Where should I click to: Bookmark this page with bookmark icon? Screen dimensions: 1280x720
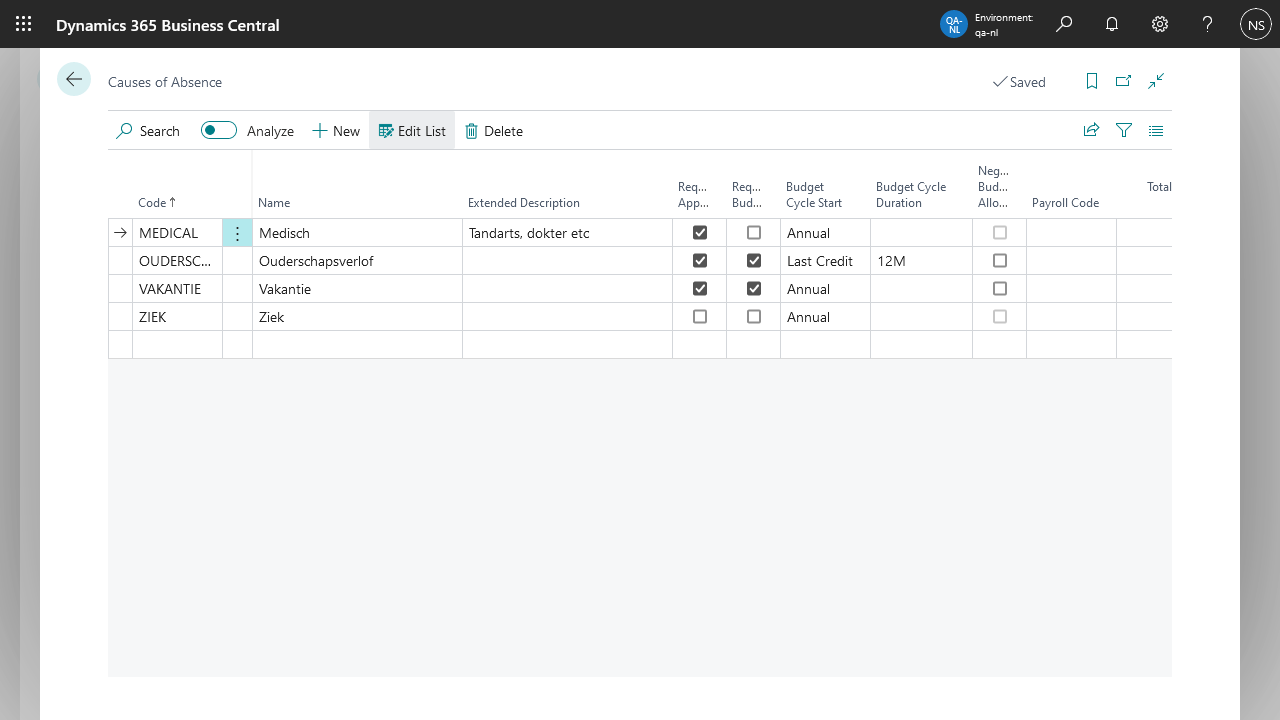click(x=1092, y=81)
